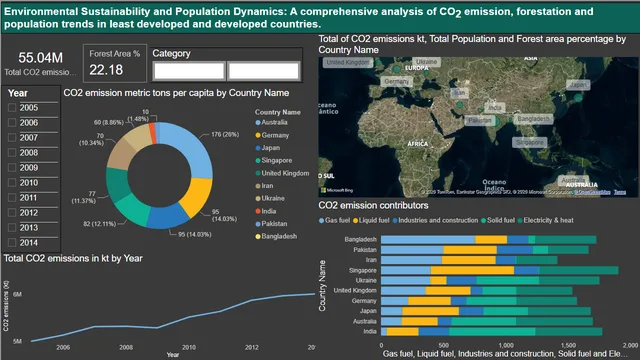Screen dimensions: 640x360
Task: Click the Total CO2 emissions 55.04M card
Action: pyautogui.click(x=40, y=63)
